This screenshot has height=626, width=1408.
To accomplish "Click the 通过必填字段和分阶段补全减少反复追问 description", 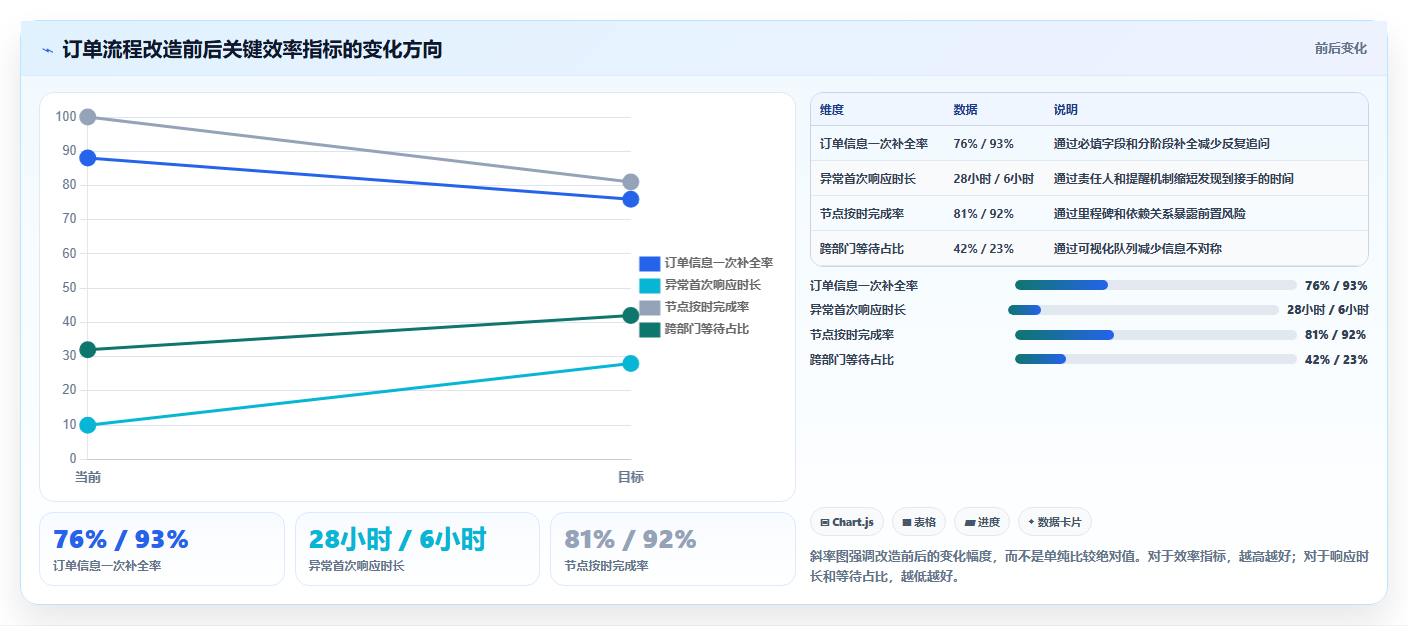I will coord(1162,144).
